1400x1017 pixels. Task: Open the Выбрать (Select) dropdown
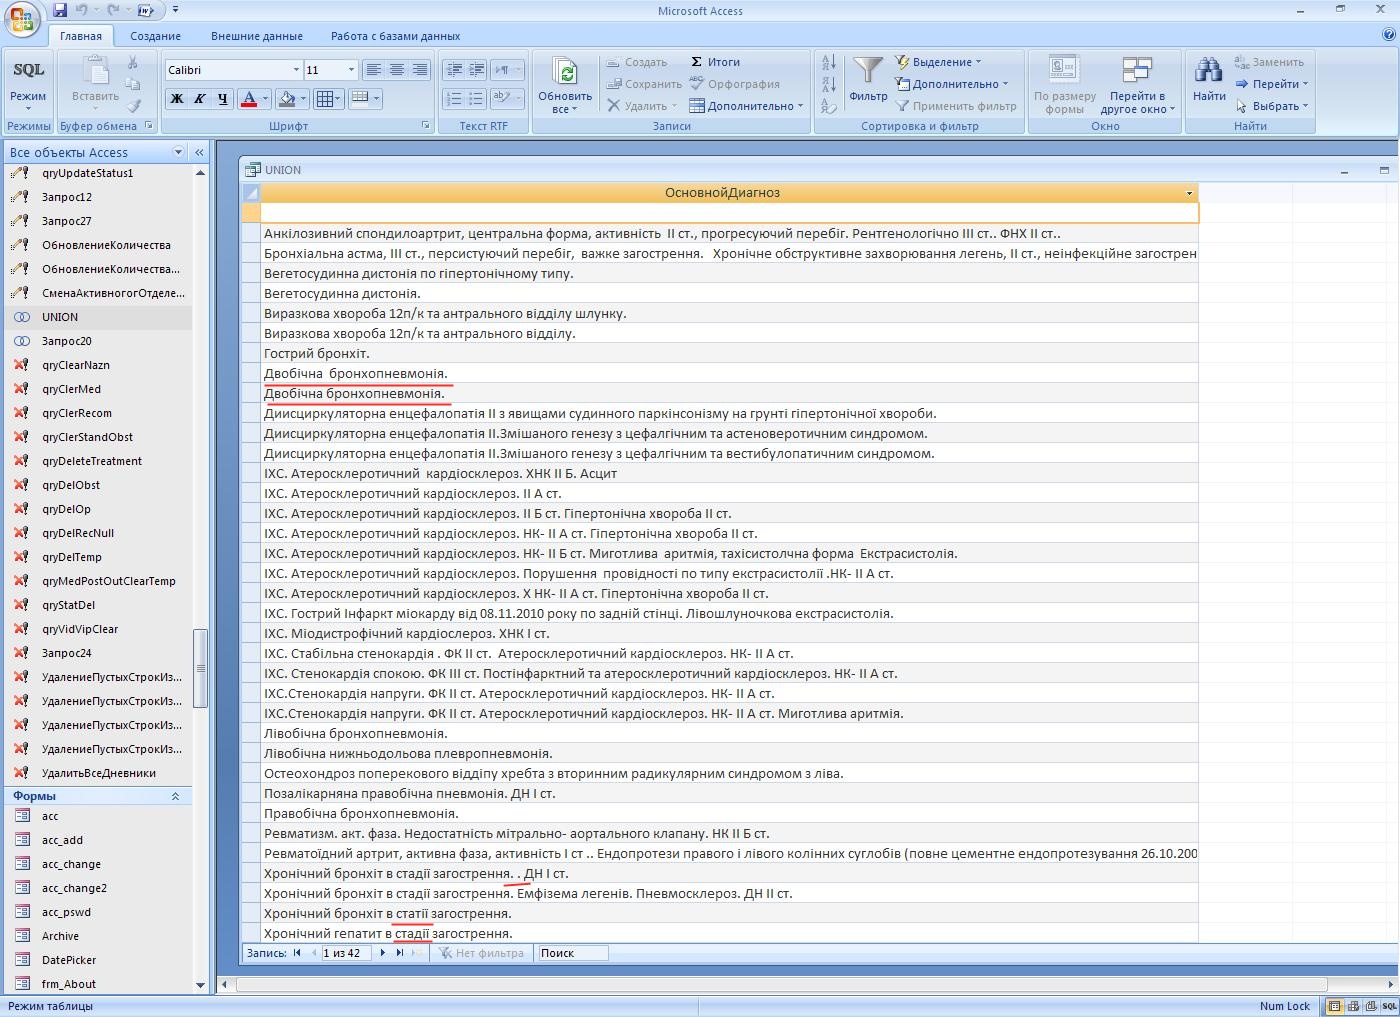click(1271, 106)
